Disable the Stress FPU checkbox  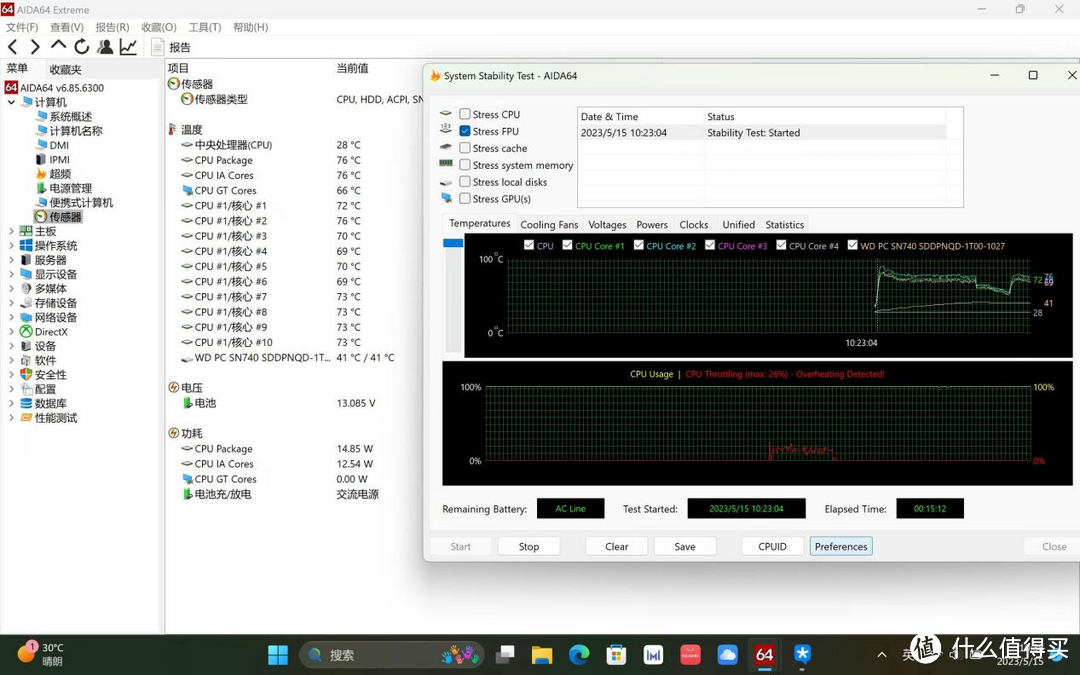(x=463, y=131)
